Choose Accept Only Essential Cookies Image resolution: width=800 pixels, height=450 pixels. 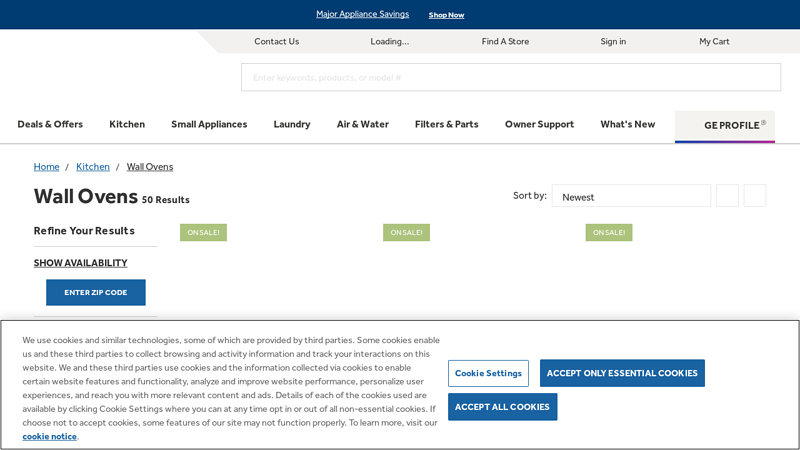click(622, 373)
